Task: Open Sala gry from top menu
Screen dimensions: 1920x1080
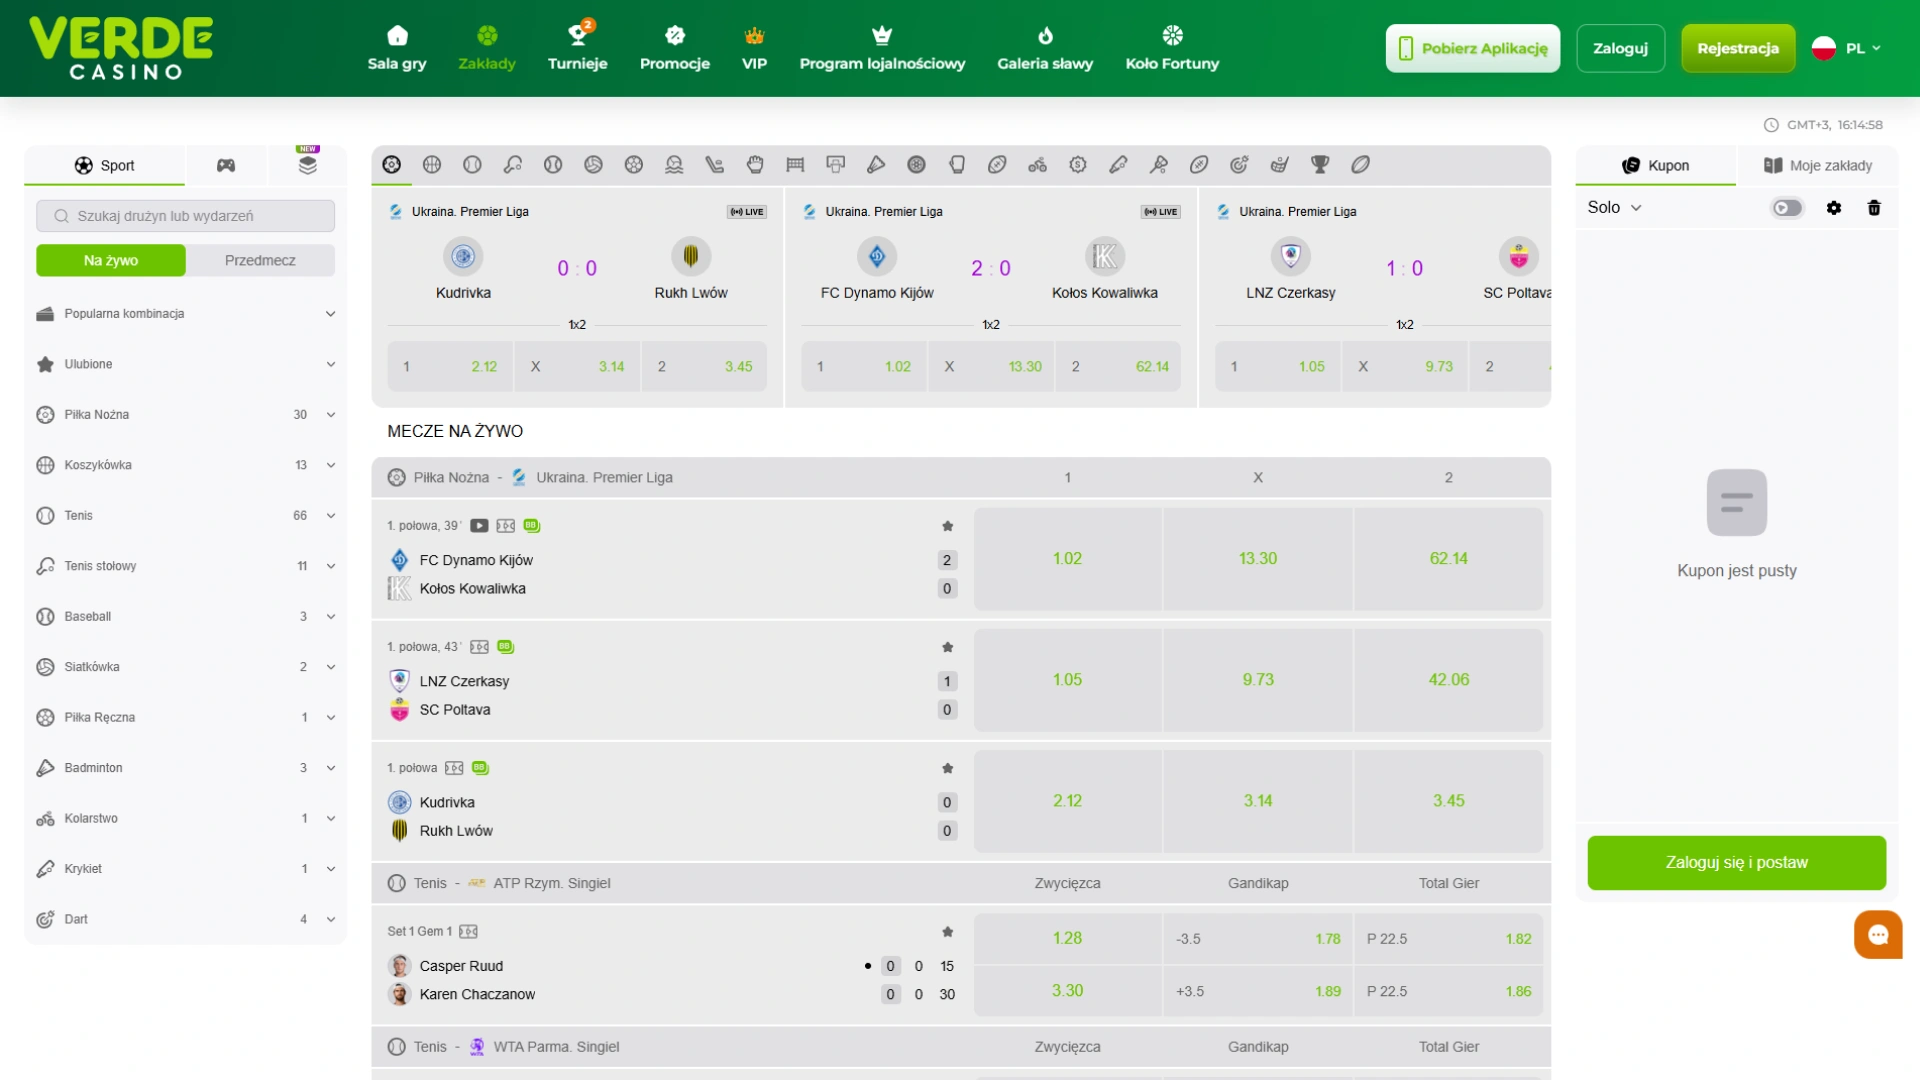Action: tap(397, 48)
